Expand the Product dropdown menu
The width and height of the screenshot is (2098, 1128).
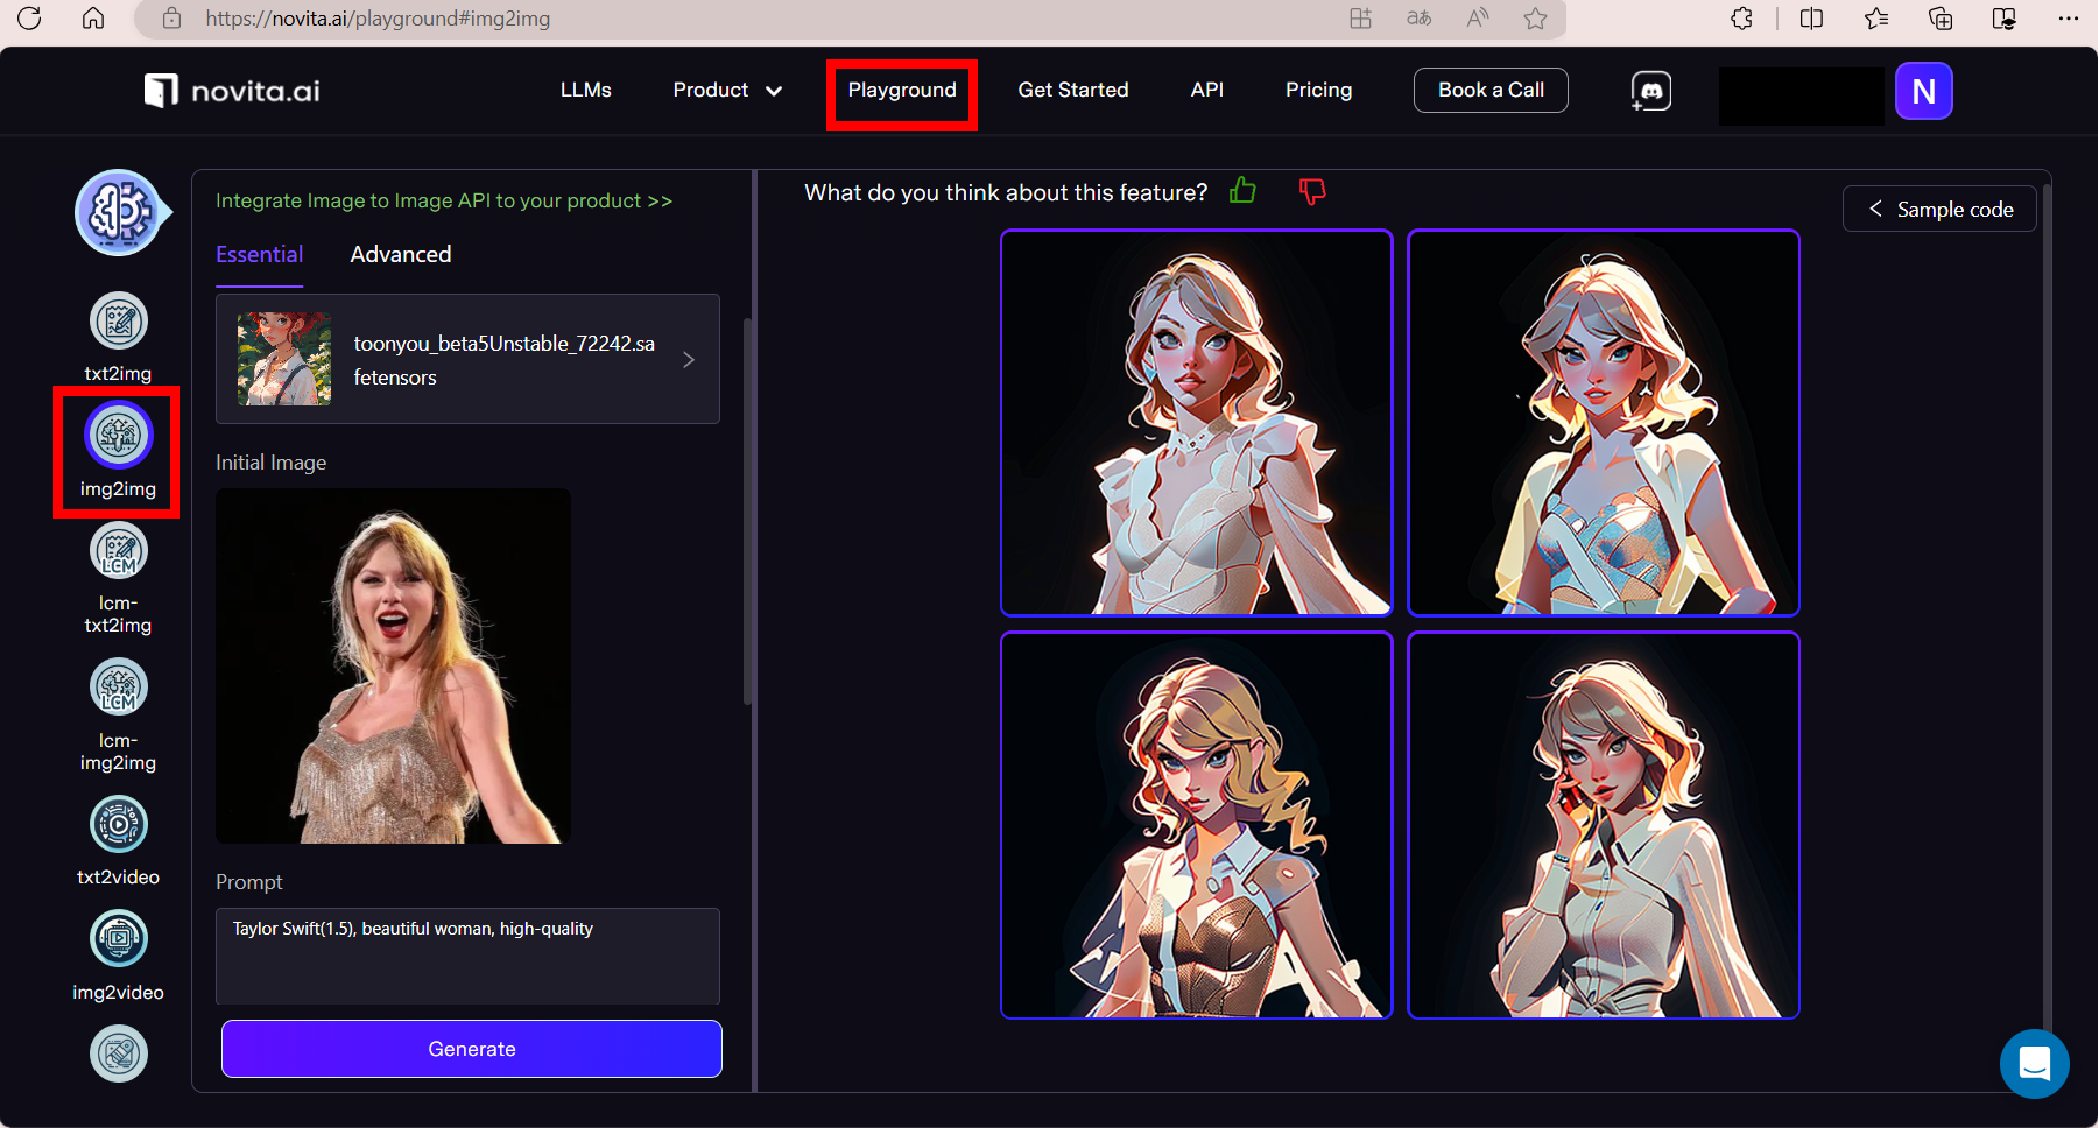pyautogui.click(x=727, y=91)
